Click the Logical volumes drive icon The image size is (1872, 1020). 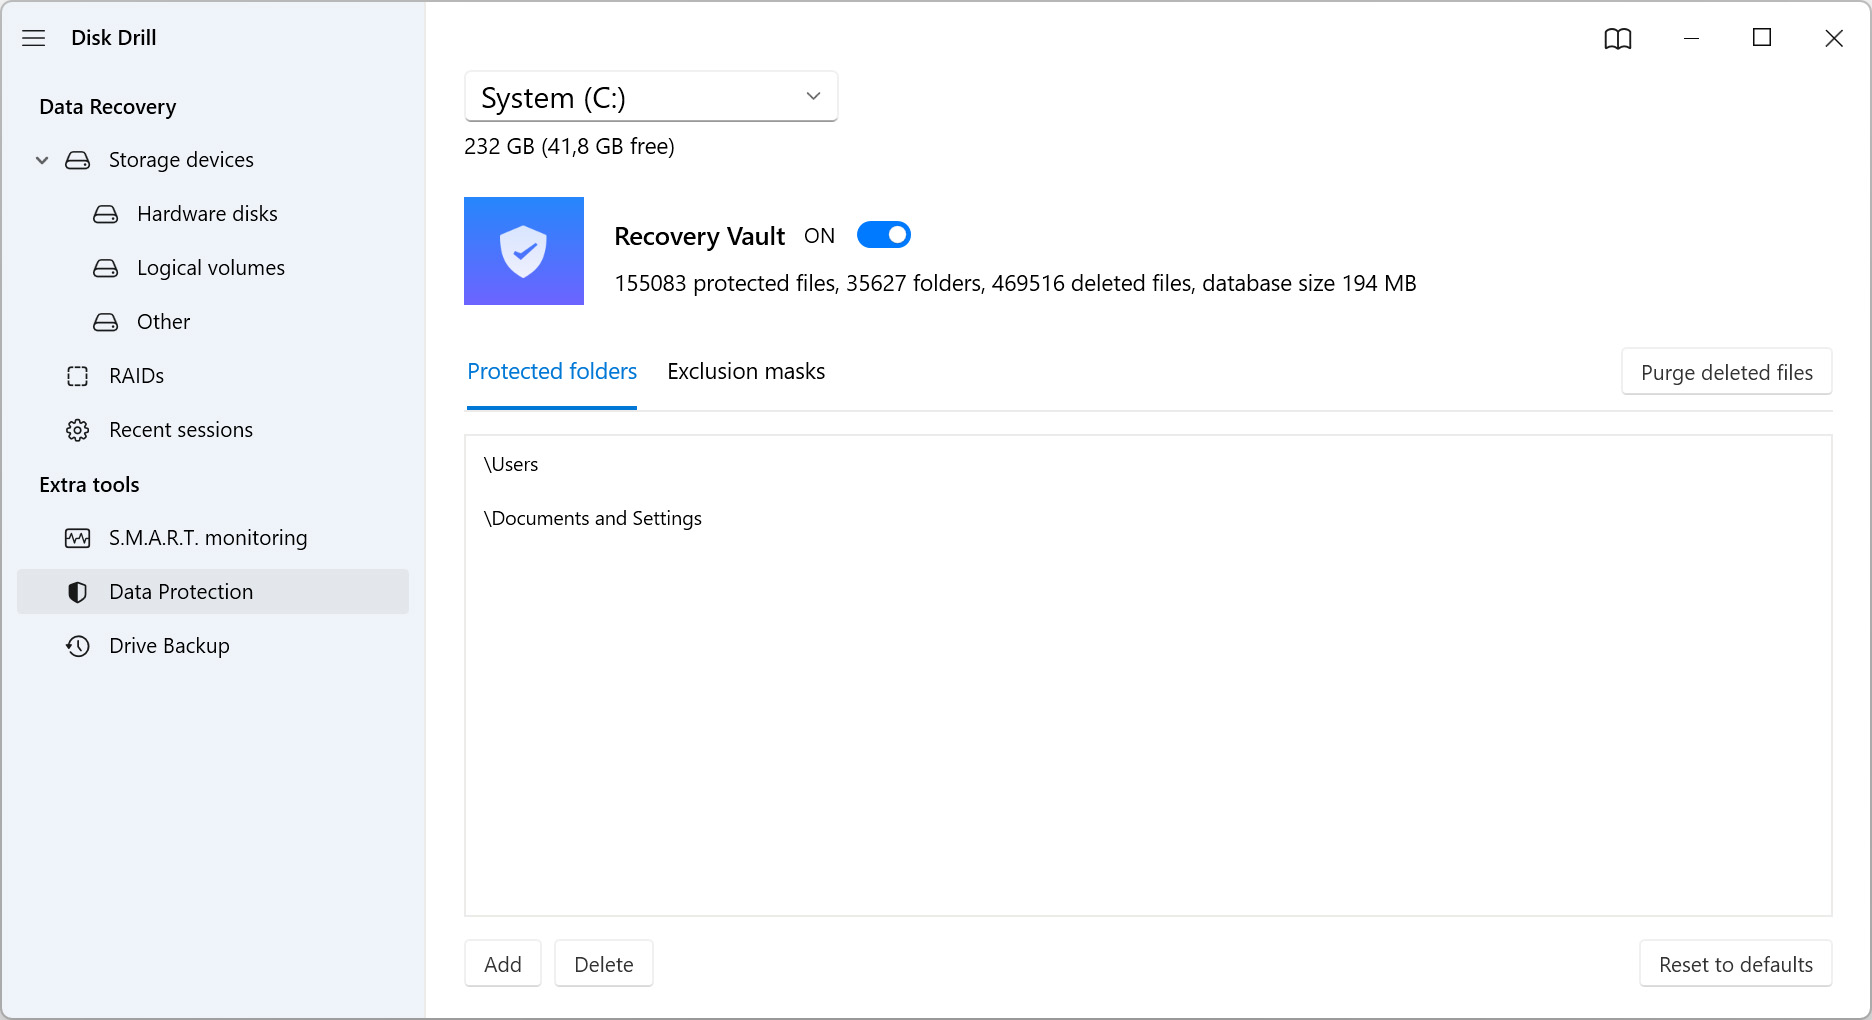[106, 268]
